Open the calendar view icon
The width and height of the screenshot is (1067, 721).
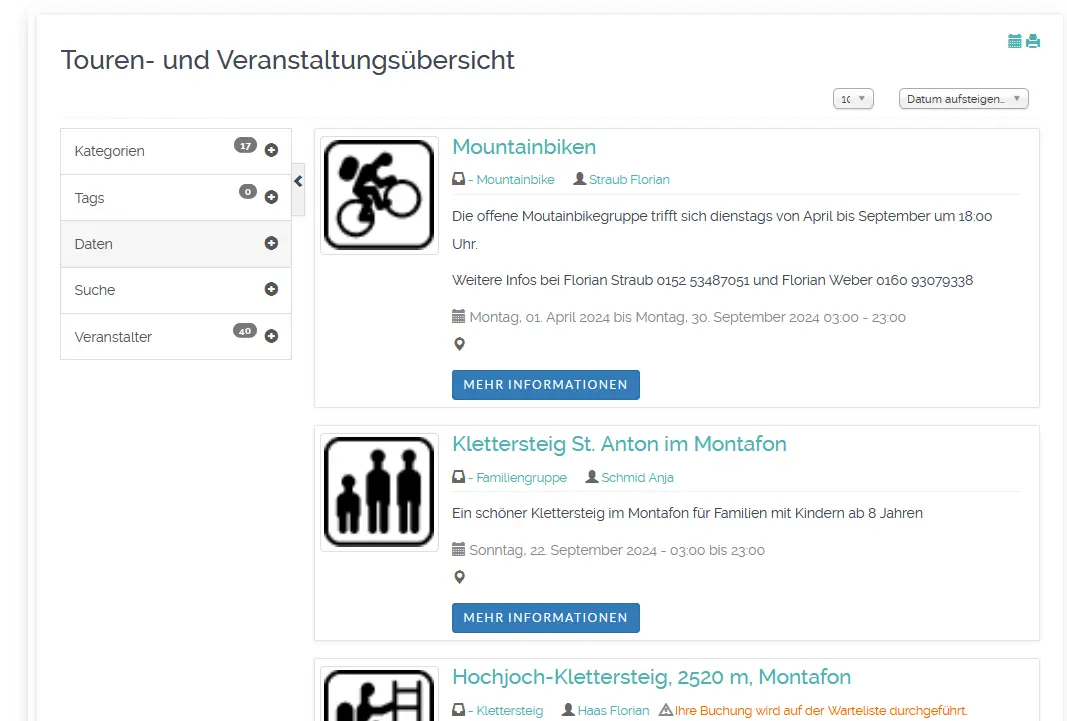pyautogui.click(x=1015, y=41)
